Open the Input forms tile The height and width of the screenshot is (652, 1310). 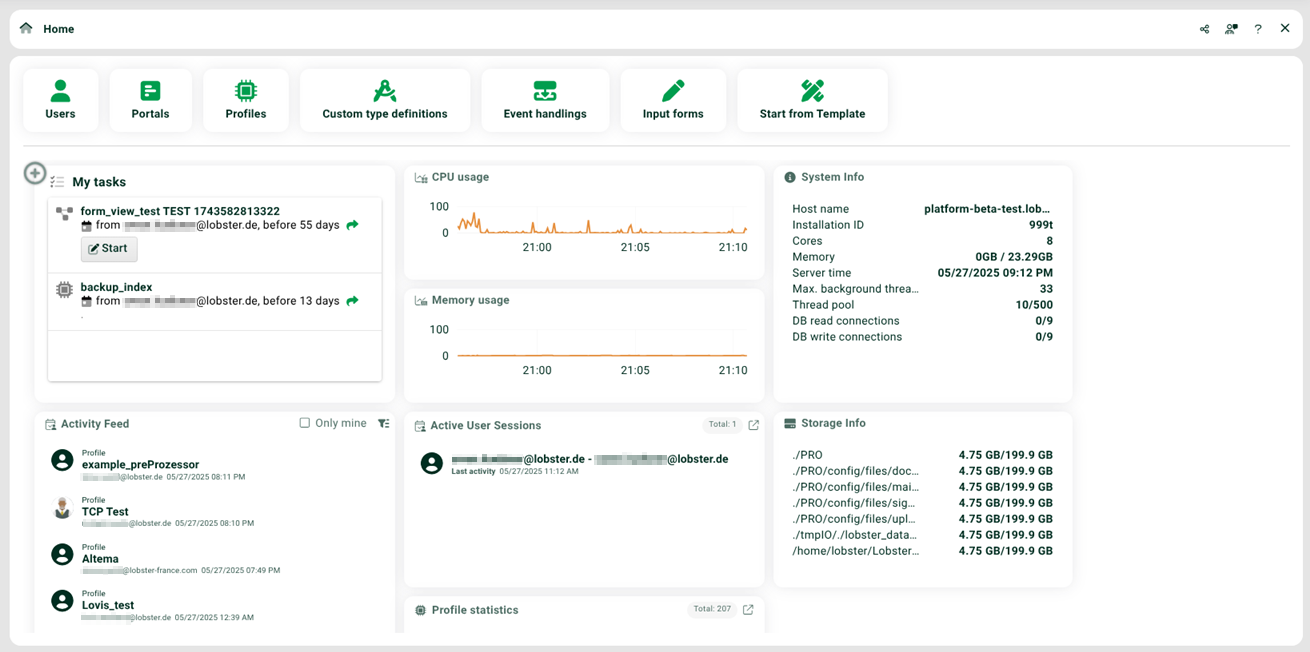click(673, 100)
